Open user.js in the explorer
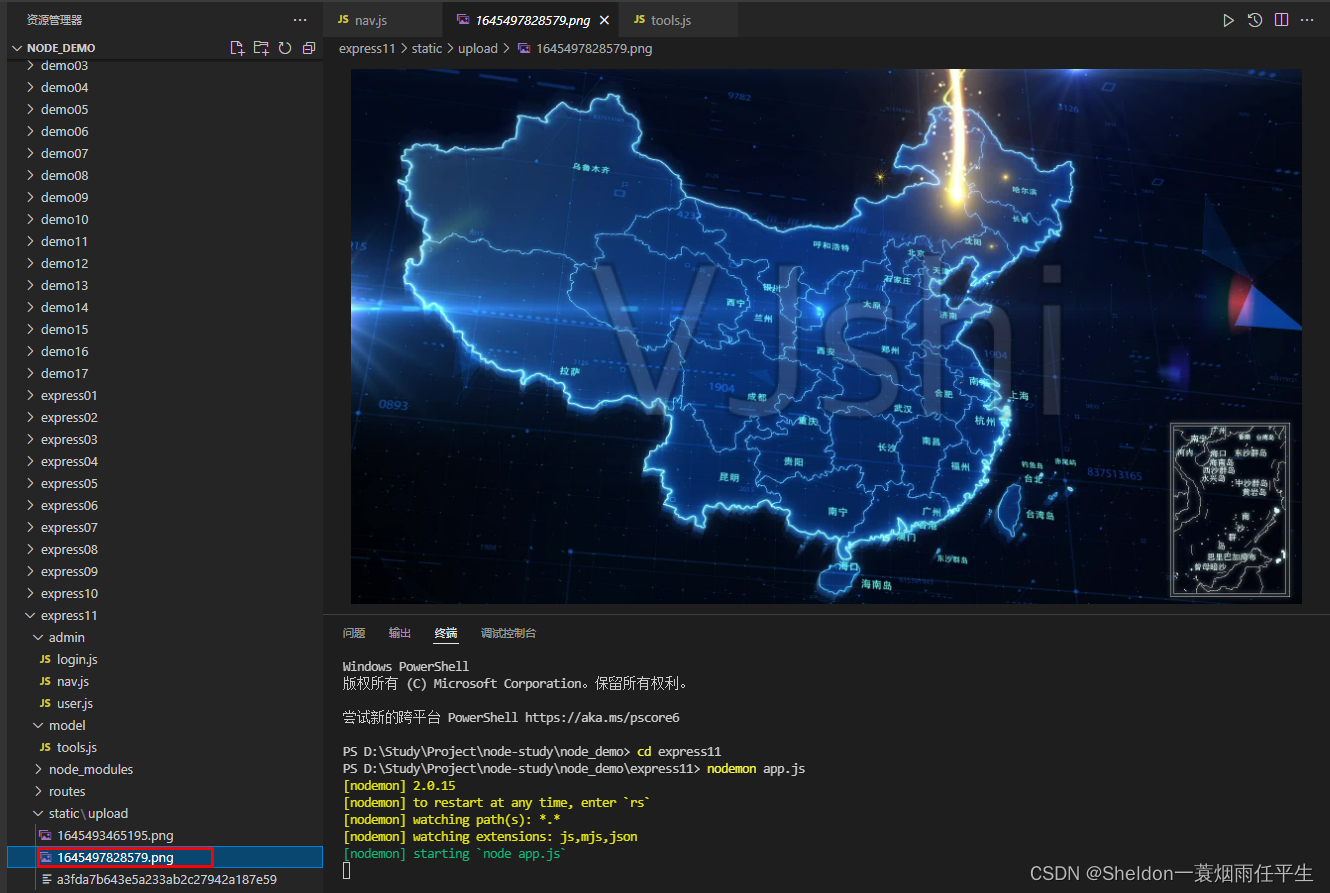1330x893 pixels. tap(165, 703)
